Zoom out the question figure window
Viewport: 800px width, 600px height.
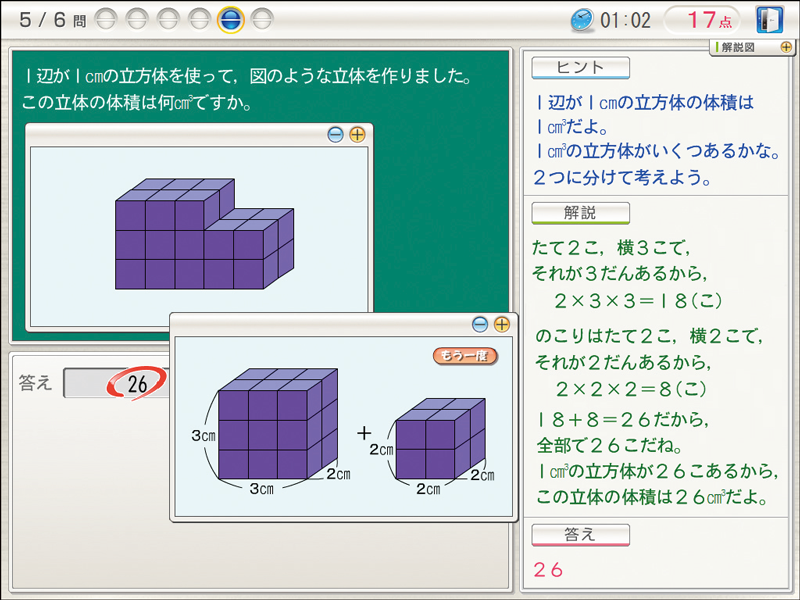pyautogui.click(x=335, y=134)
